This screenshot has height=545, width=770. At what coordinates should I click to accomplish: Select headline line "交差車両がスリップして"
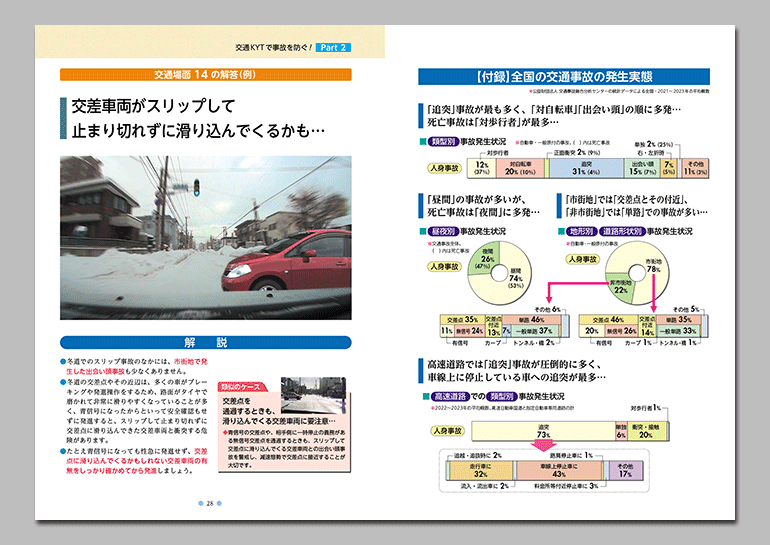tap(154, 106)
